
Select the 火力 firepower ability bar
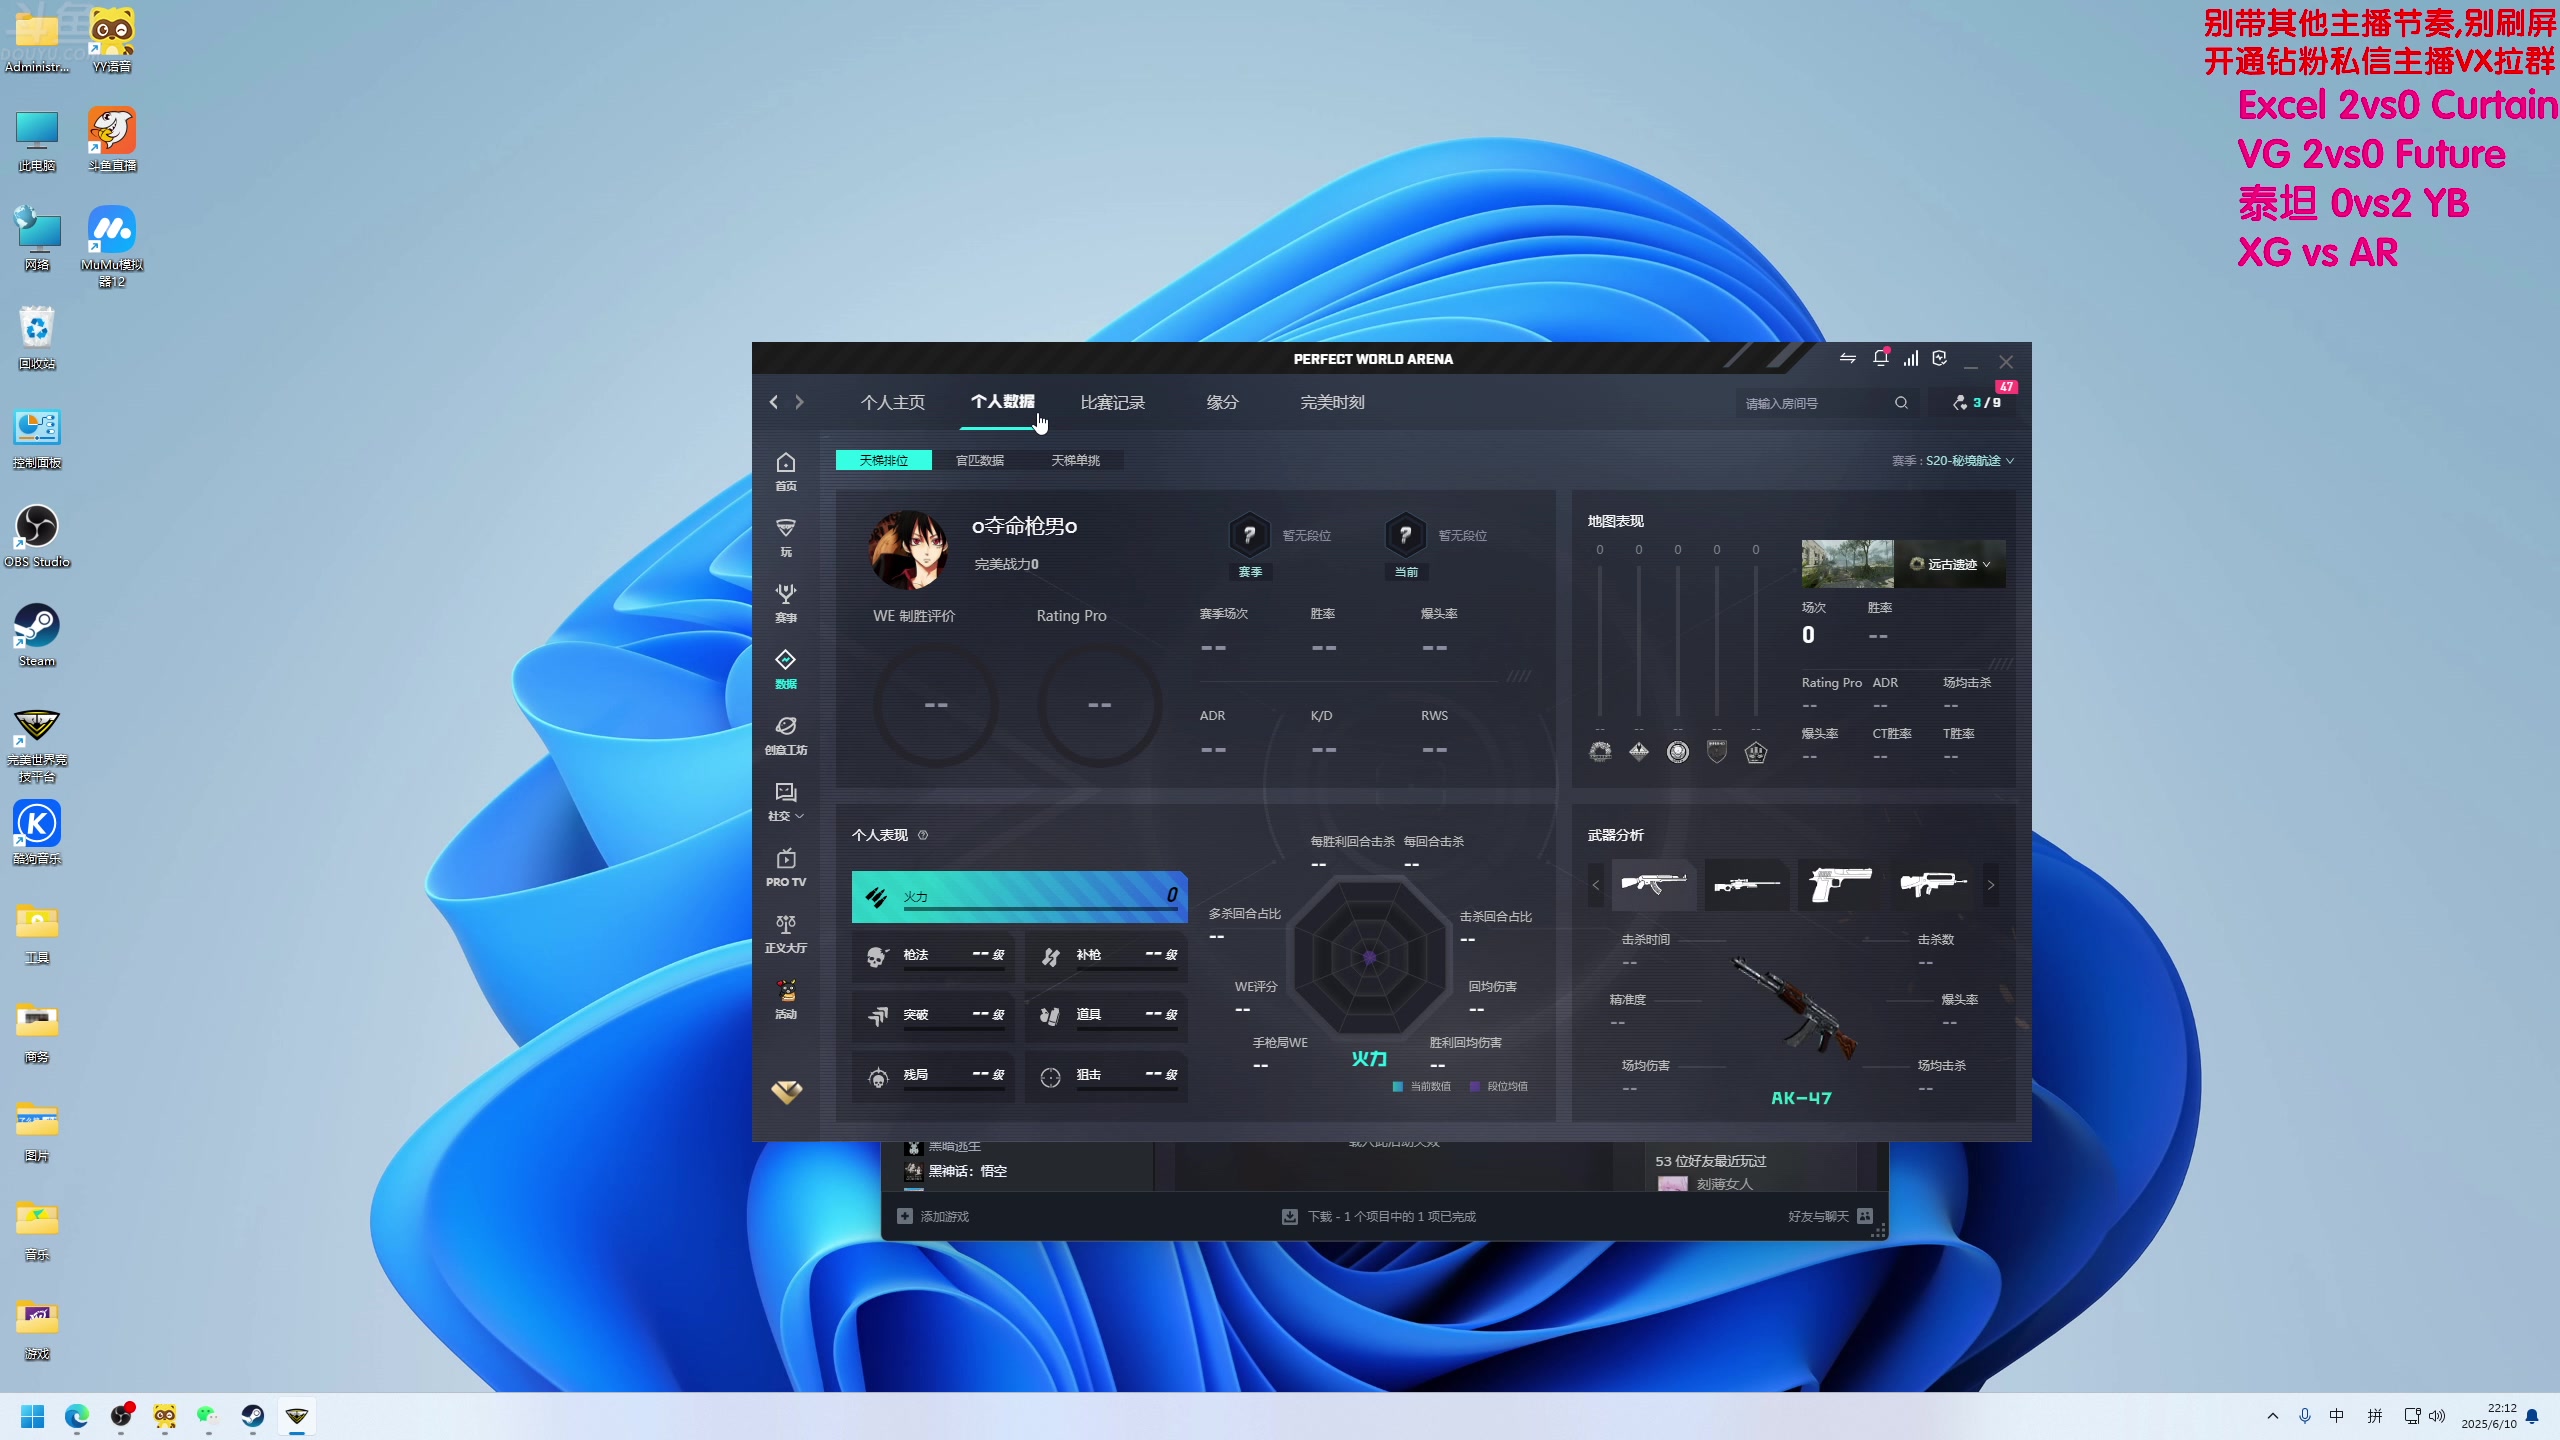point(1019,896)
